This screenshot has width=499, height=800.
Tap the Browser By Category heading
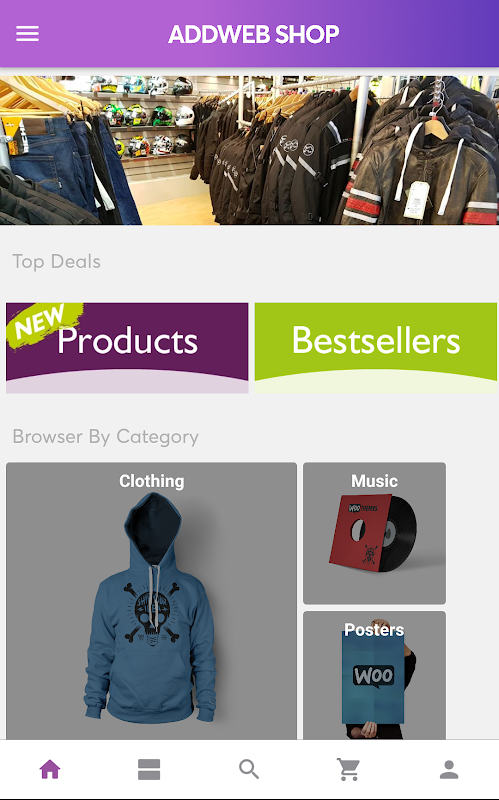pyautogui.click(x=106, y=437)
